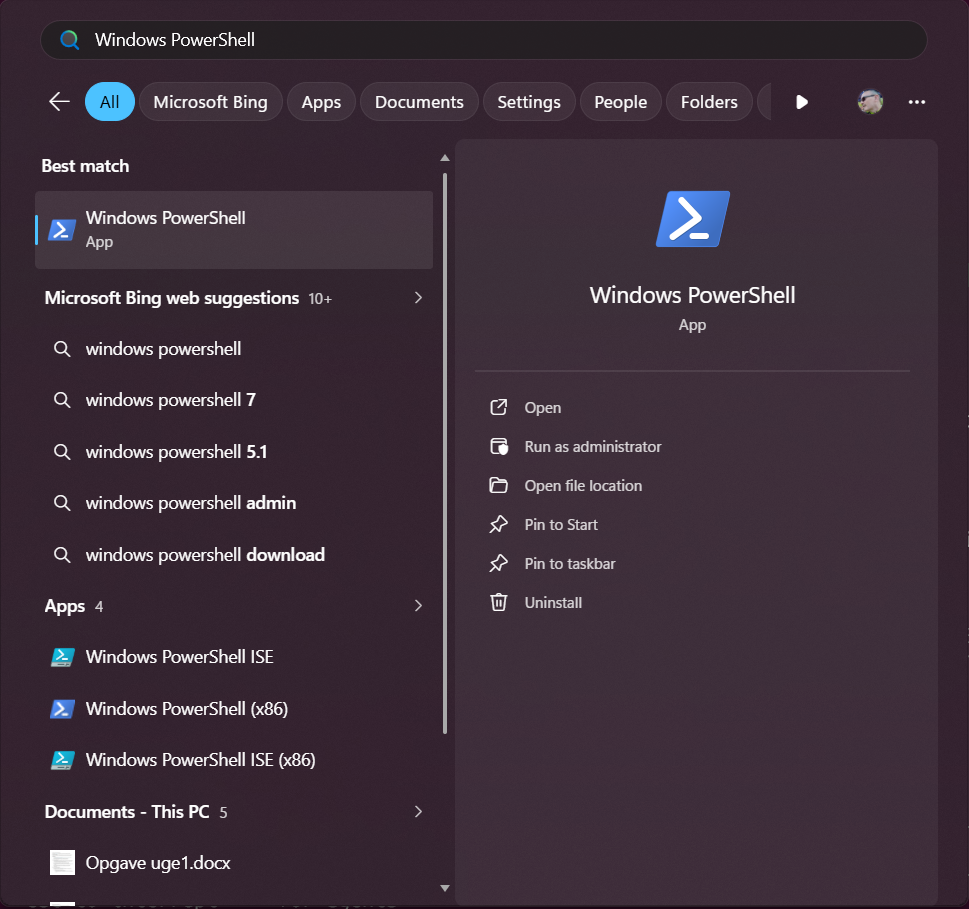Click the search magnifier icon in search box
Viewport: 969px width, 909px height.
pyautogui.click(x=69, y=40)
